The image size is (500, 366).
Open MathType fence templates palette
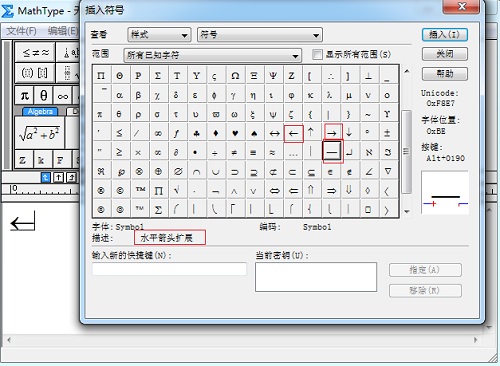(x=35, y=72)
